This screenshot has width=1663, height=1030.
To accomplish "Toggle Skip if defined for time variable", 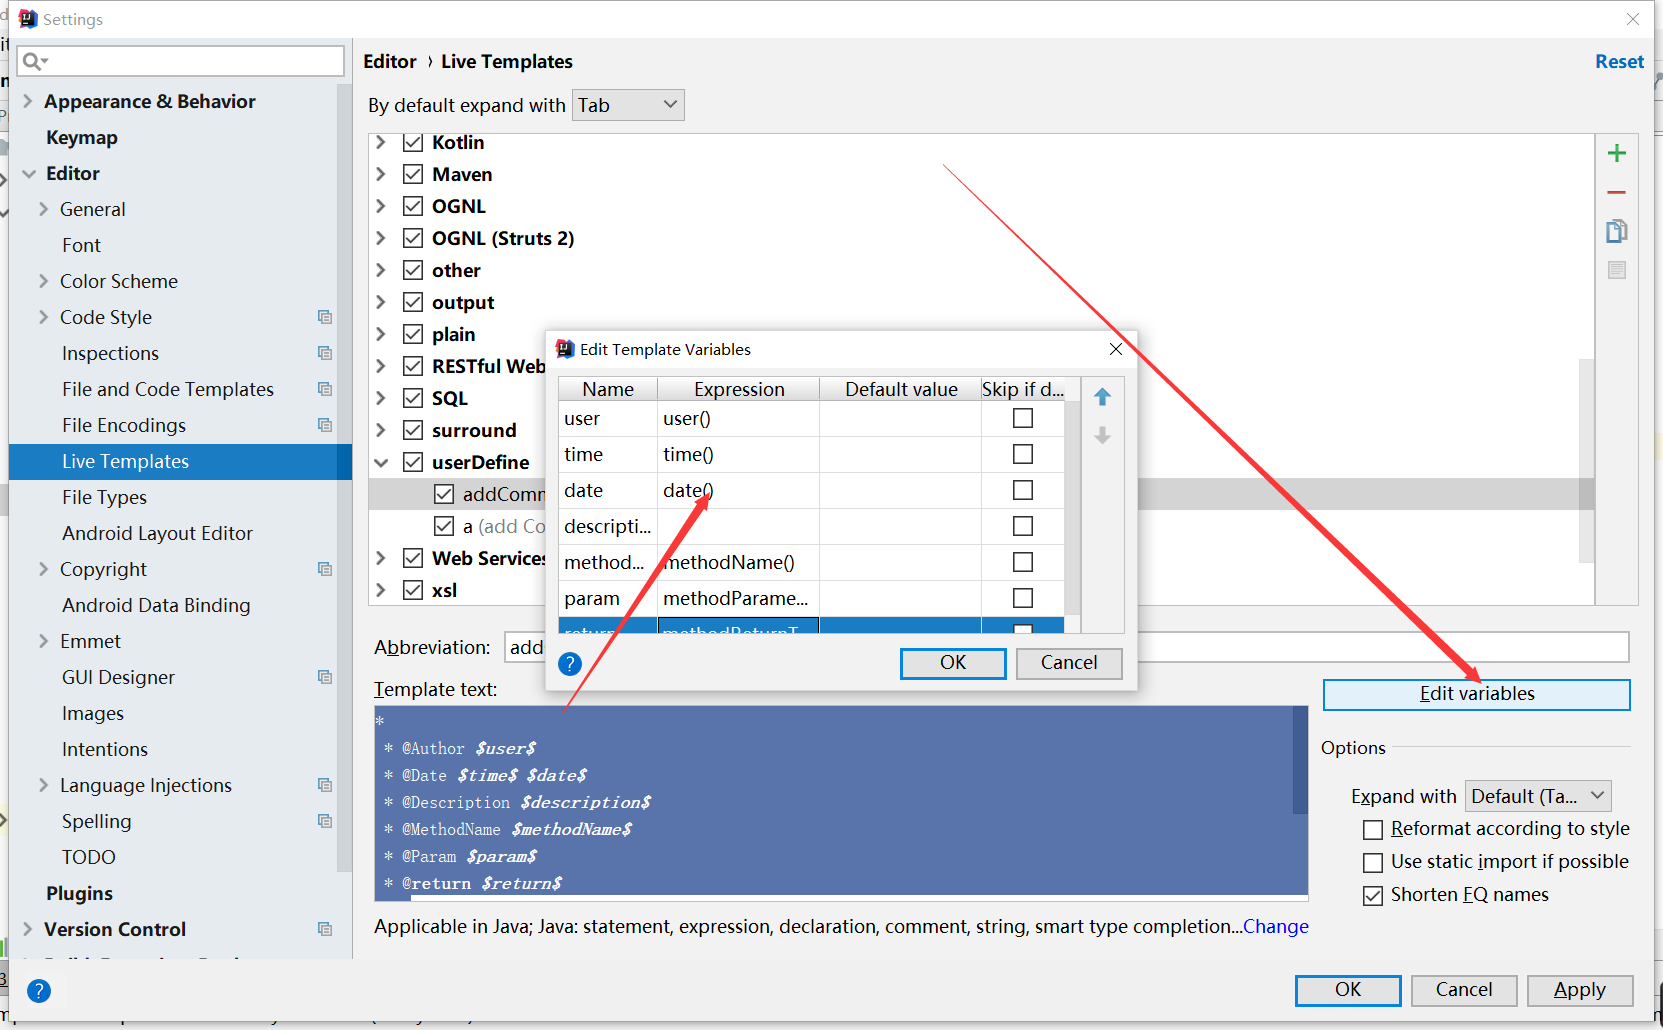I will click(1022, 454).
